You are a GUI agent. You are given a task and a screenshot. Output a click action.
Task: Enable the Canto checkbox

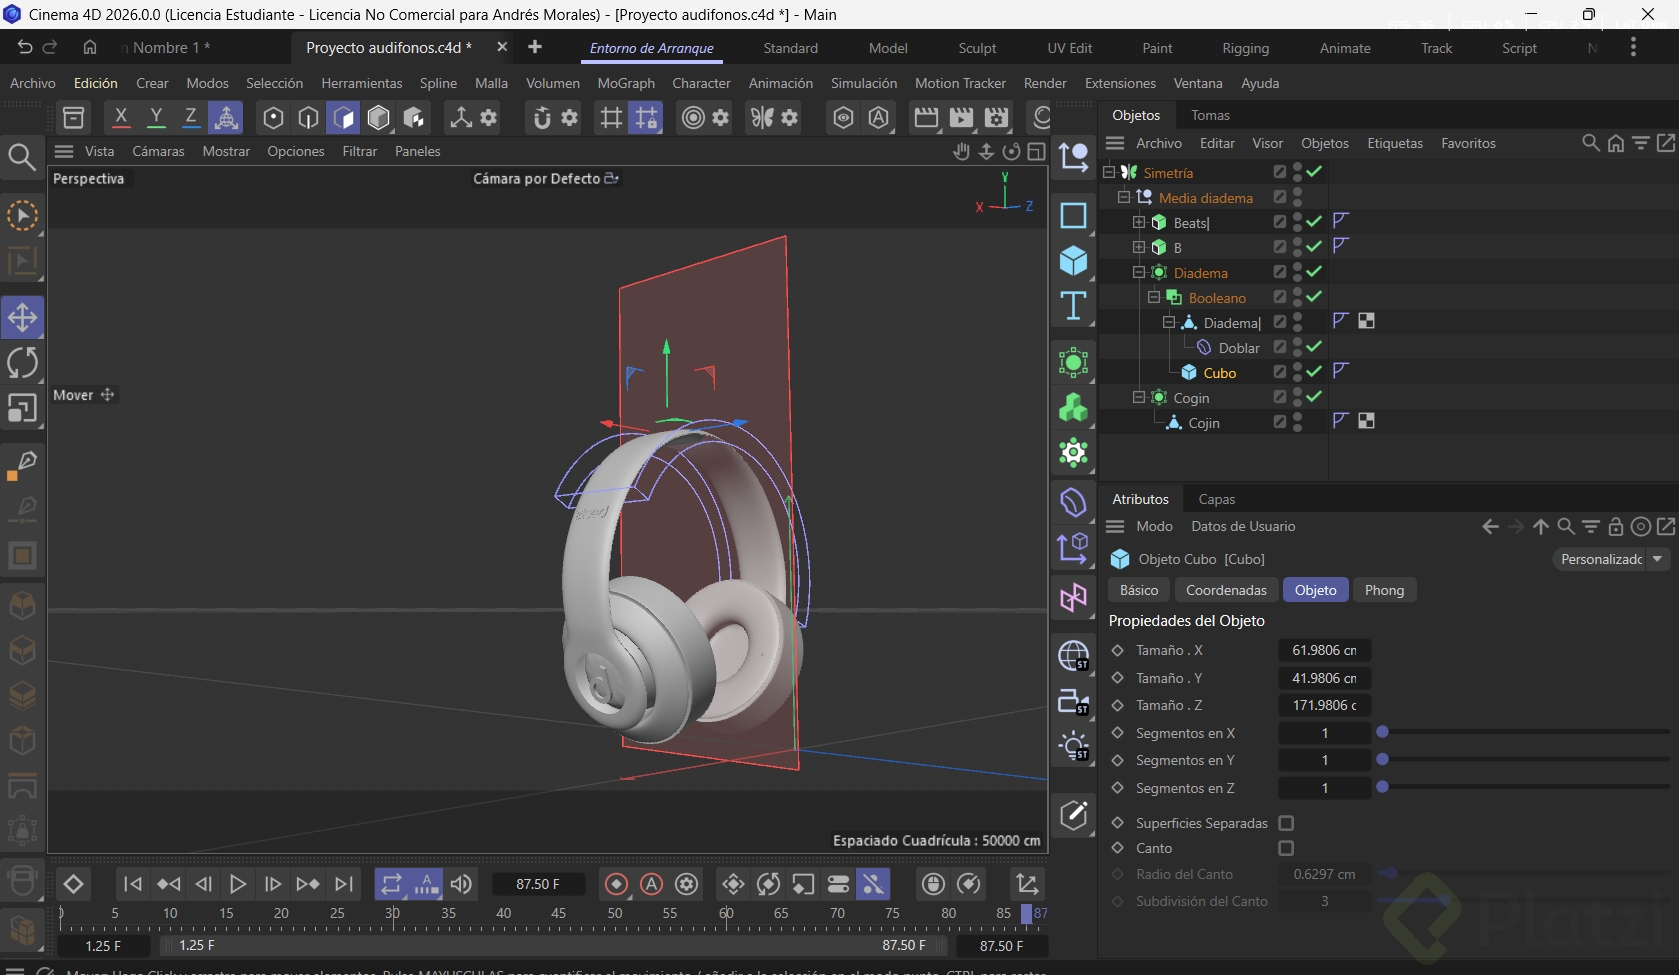[x=1286, y=848]
